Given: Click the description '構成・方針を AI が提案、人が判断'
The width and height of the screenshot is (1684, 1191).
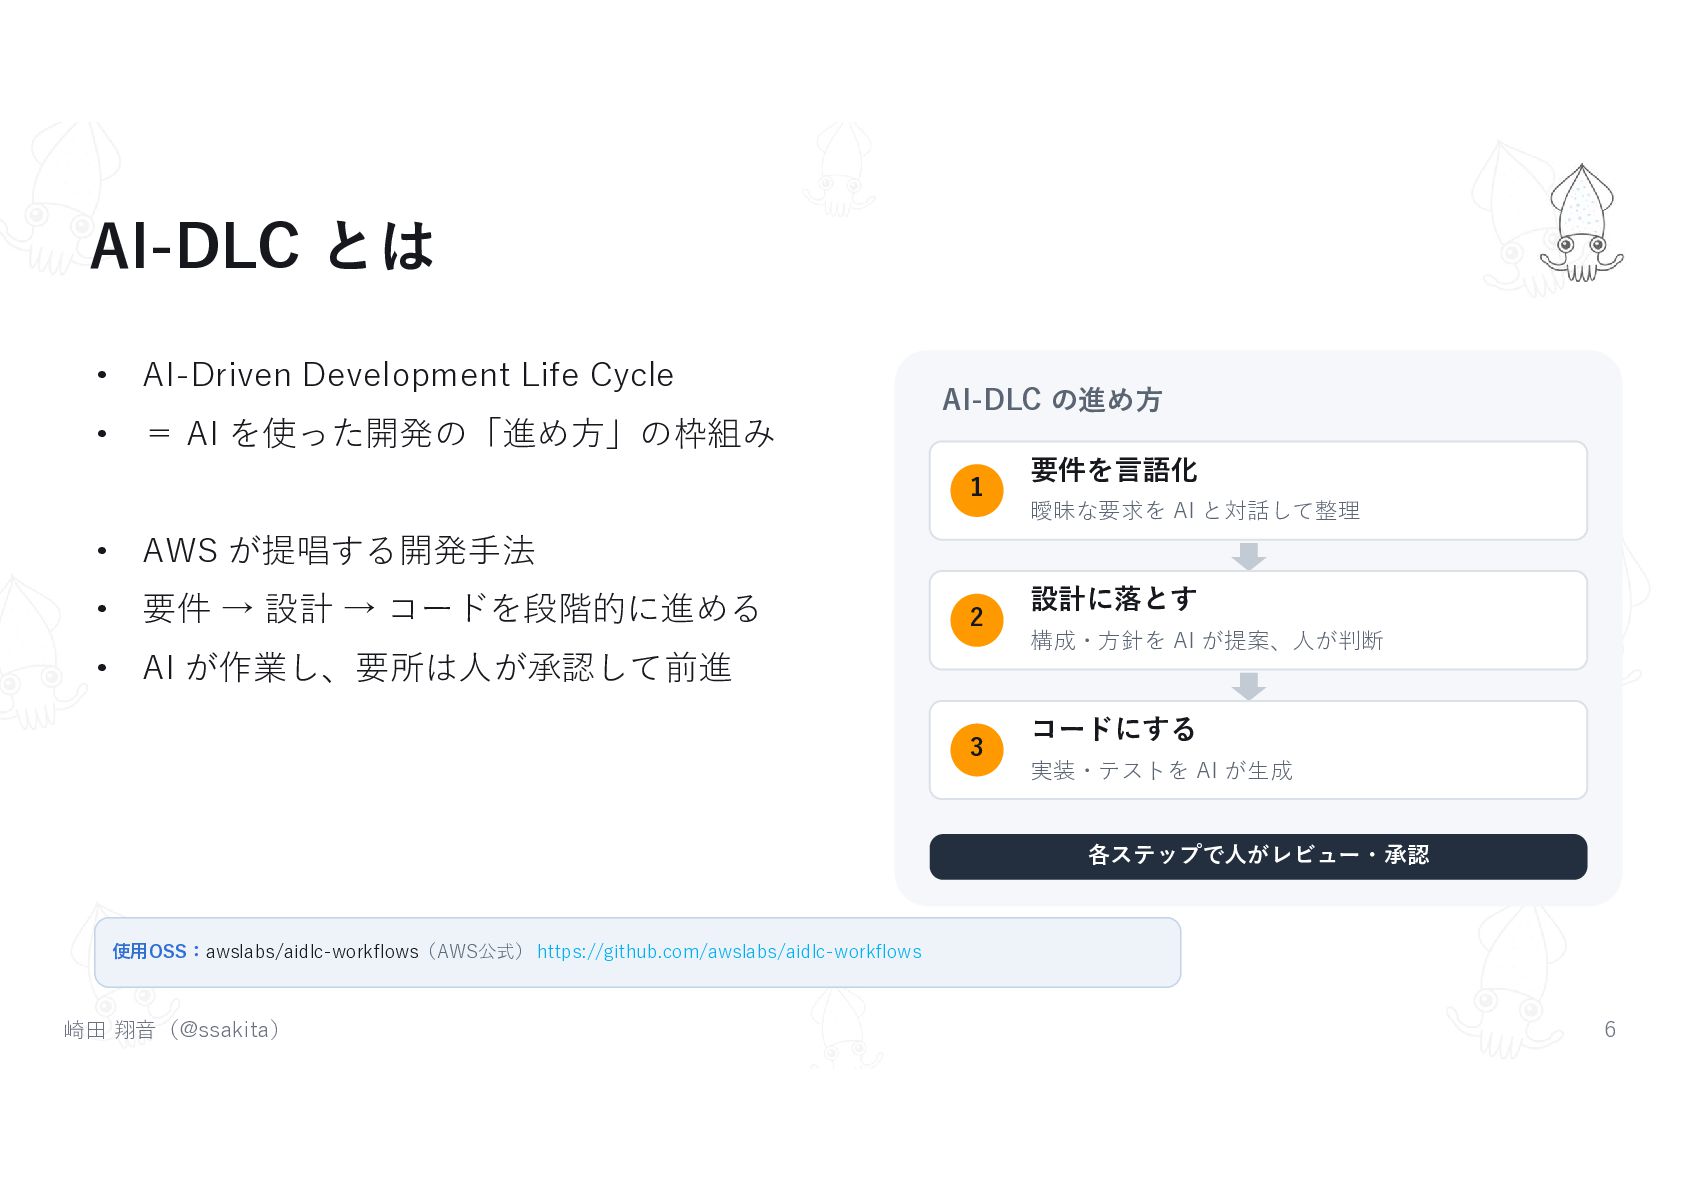Looking at the screenshot, I should (x=1207, y=641).
